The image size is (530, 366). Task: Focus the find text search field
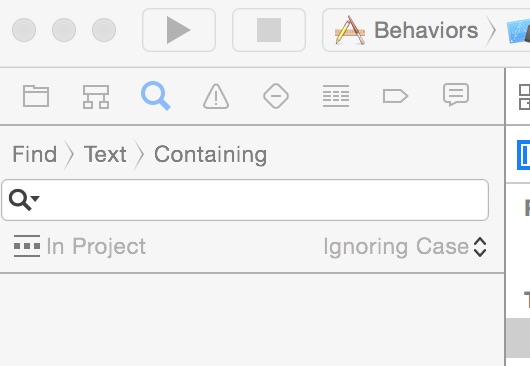tap(245, 200)
